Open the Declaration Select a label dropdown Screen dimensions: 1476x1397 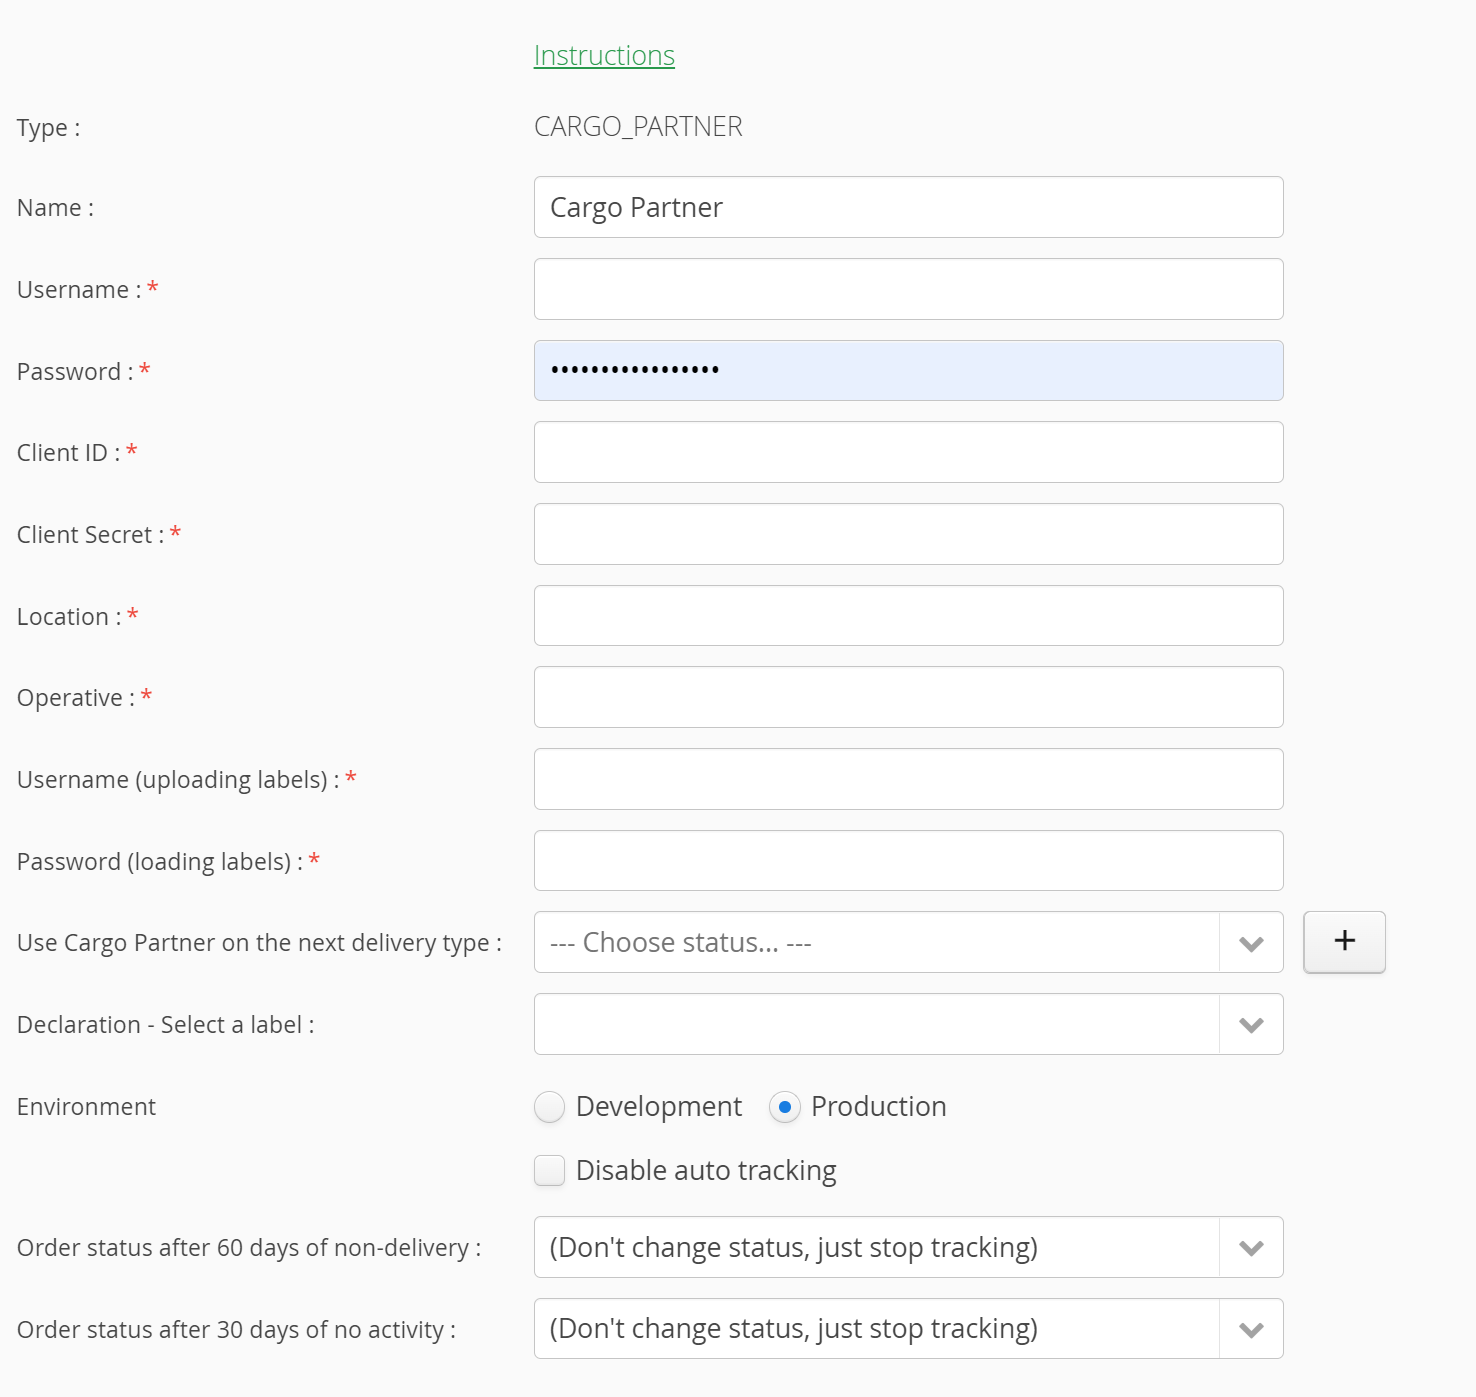tap(908, 1024)
